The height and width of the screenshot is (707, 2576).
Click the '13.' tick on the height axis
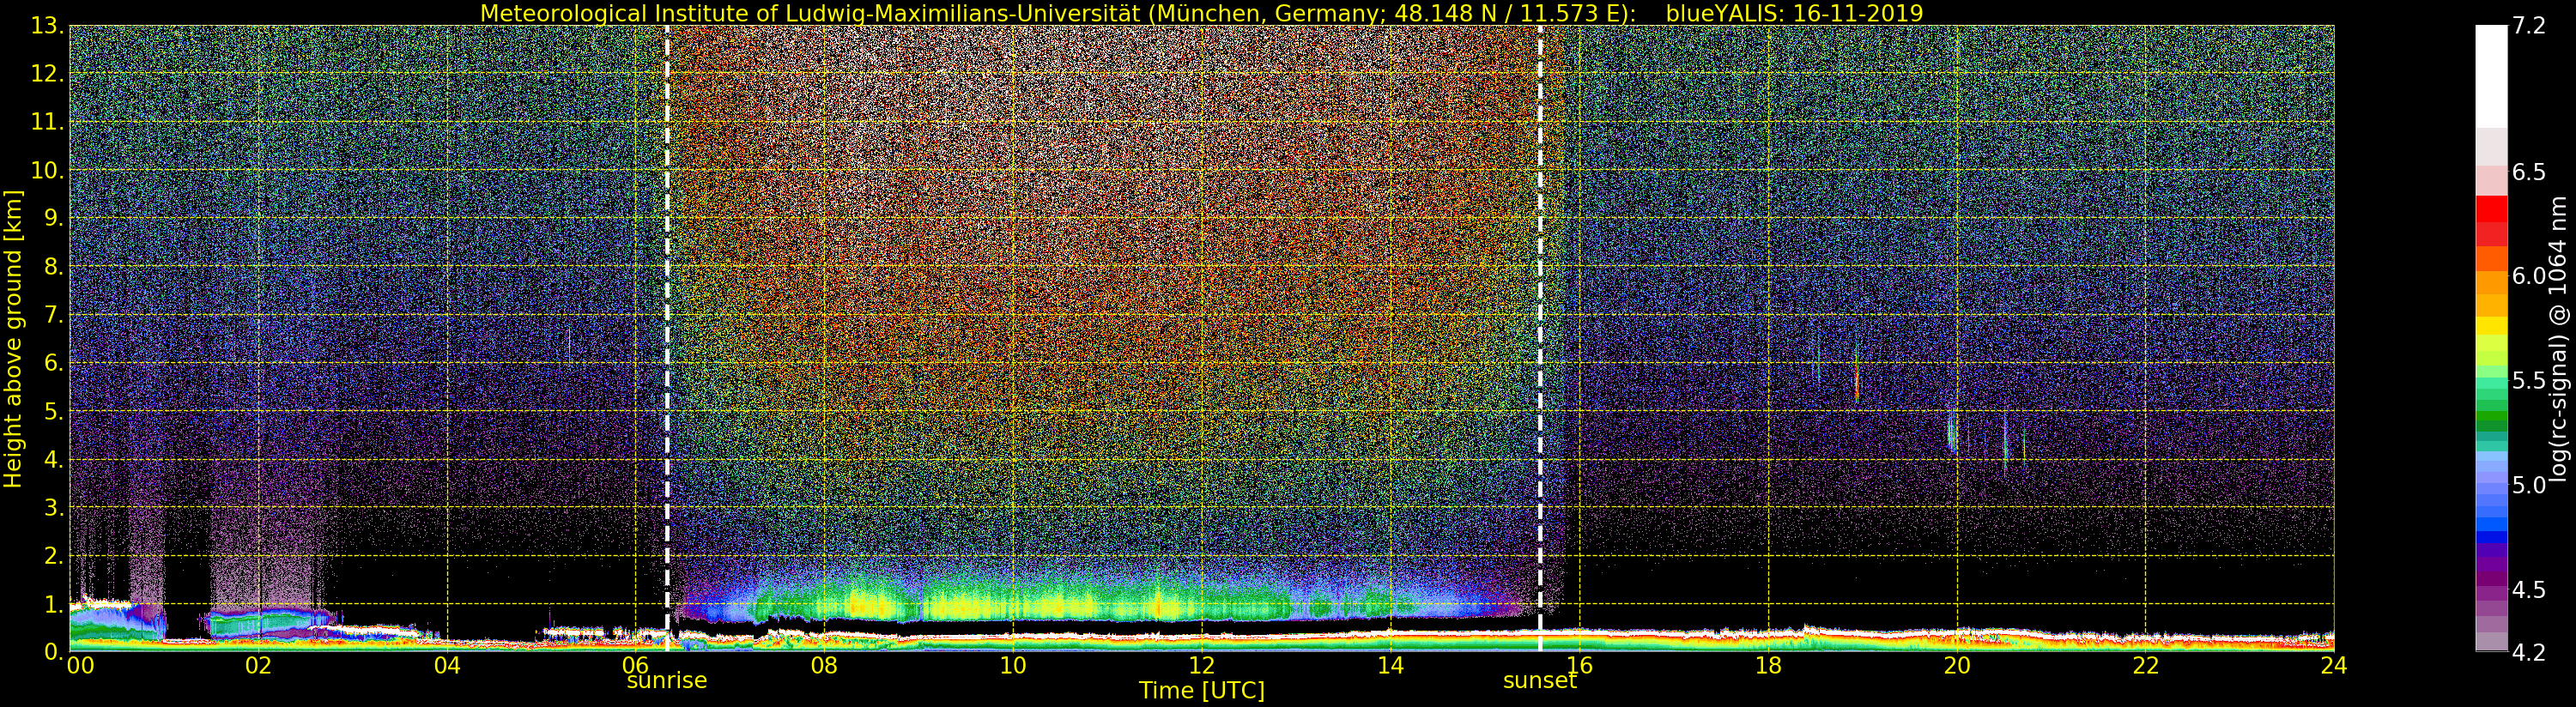coord(47,26)
